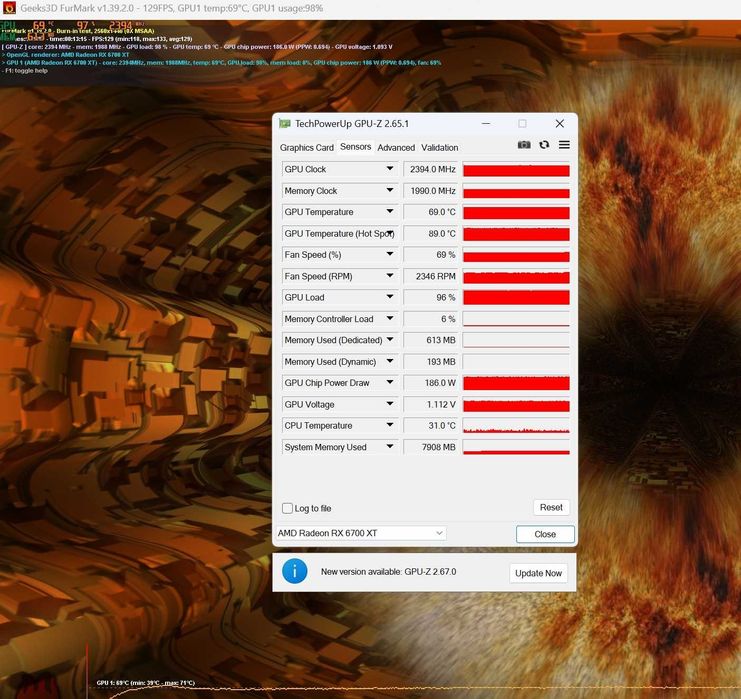Open the CPU Temperature sensor dropdown
The height and width of the screenshot is (699, 741).
coord(390,425)
